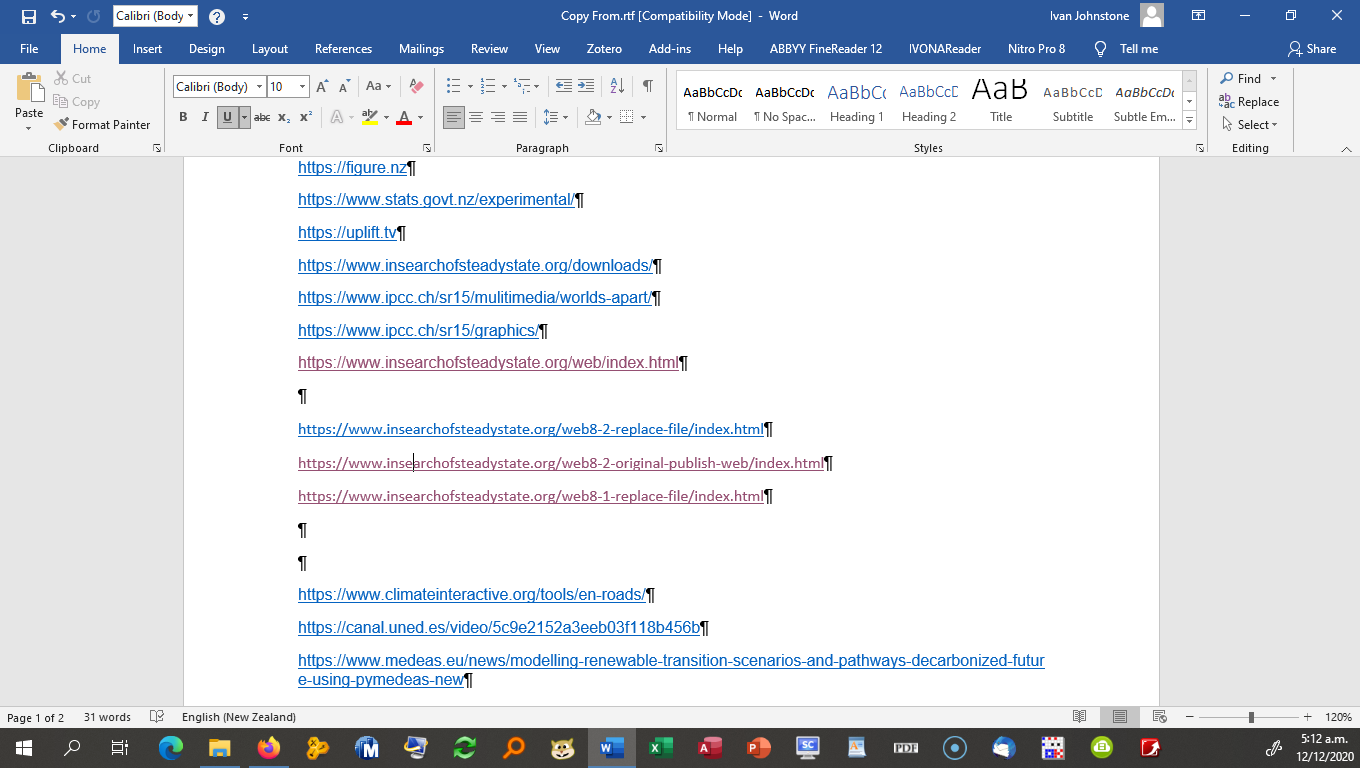The width and height of the screenshot is (1360, 768).
Task: Open the Paragraph dialog launcher
Action: [659, 148]
